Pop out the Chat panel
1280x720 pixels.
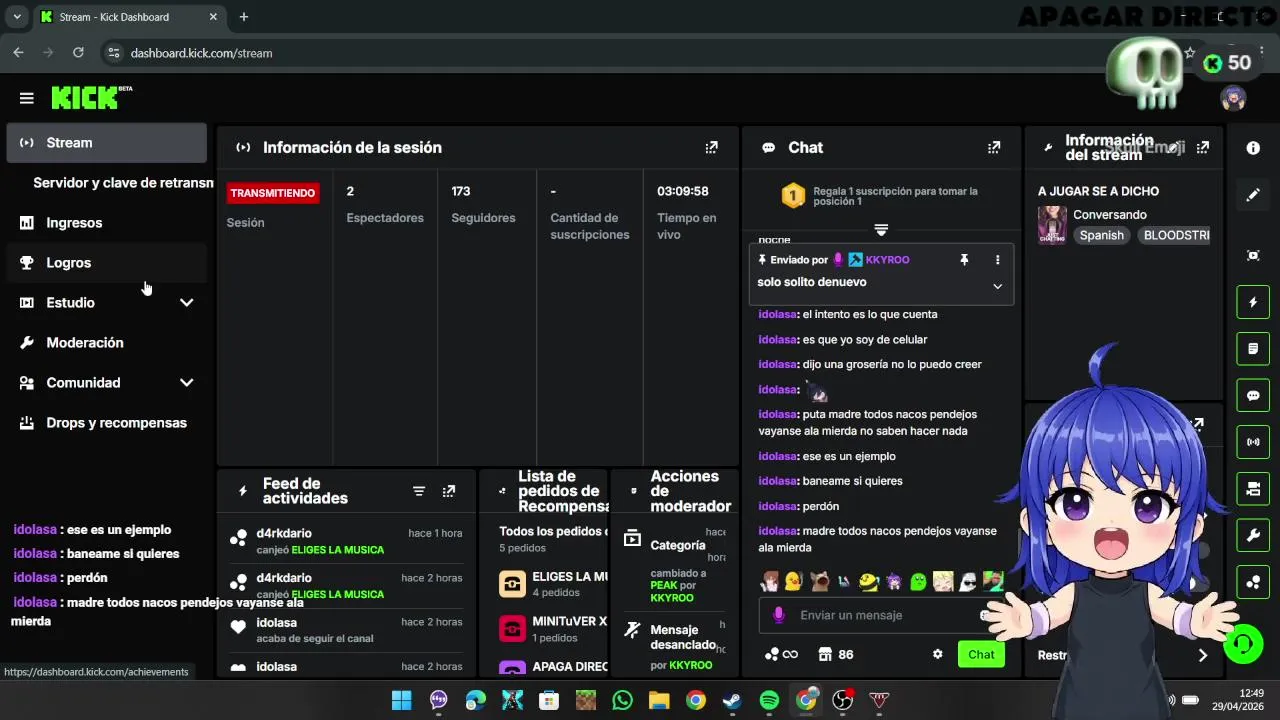(x=994, y=147)
